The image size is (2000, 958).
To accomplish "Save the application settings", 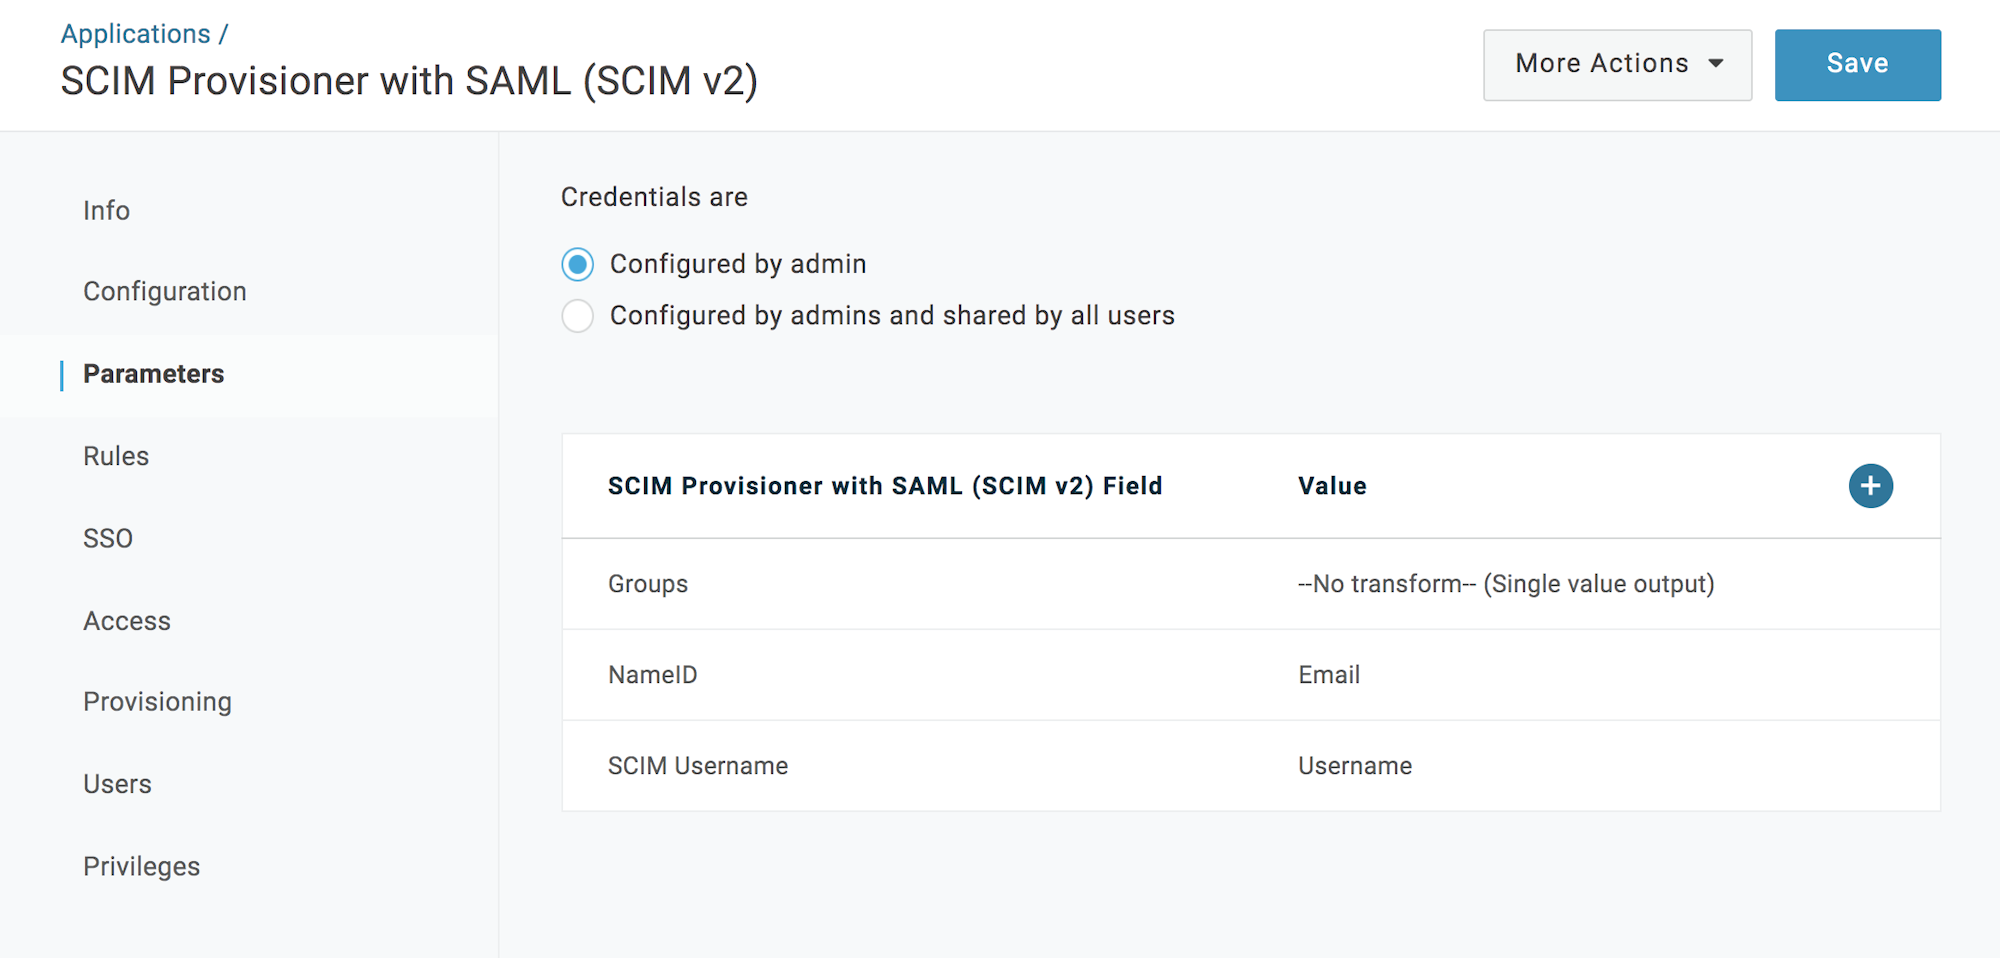I will [x=1857, y=64].
